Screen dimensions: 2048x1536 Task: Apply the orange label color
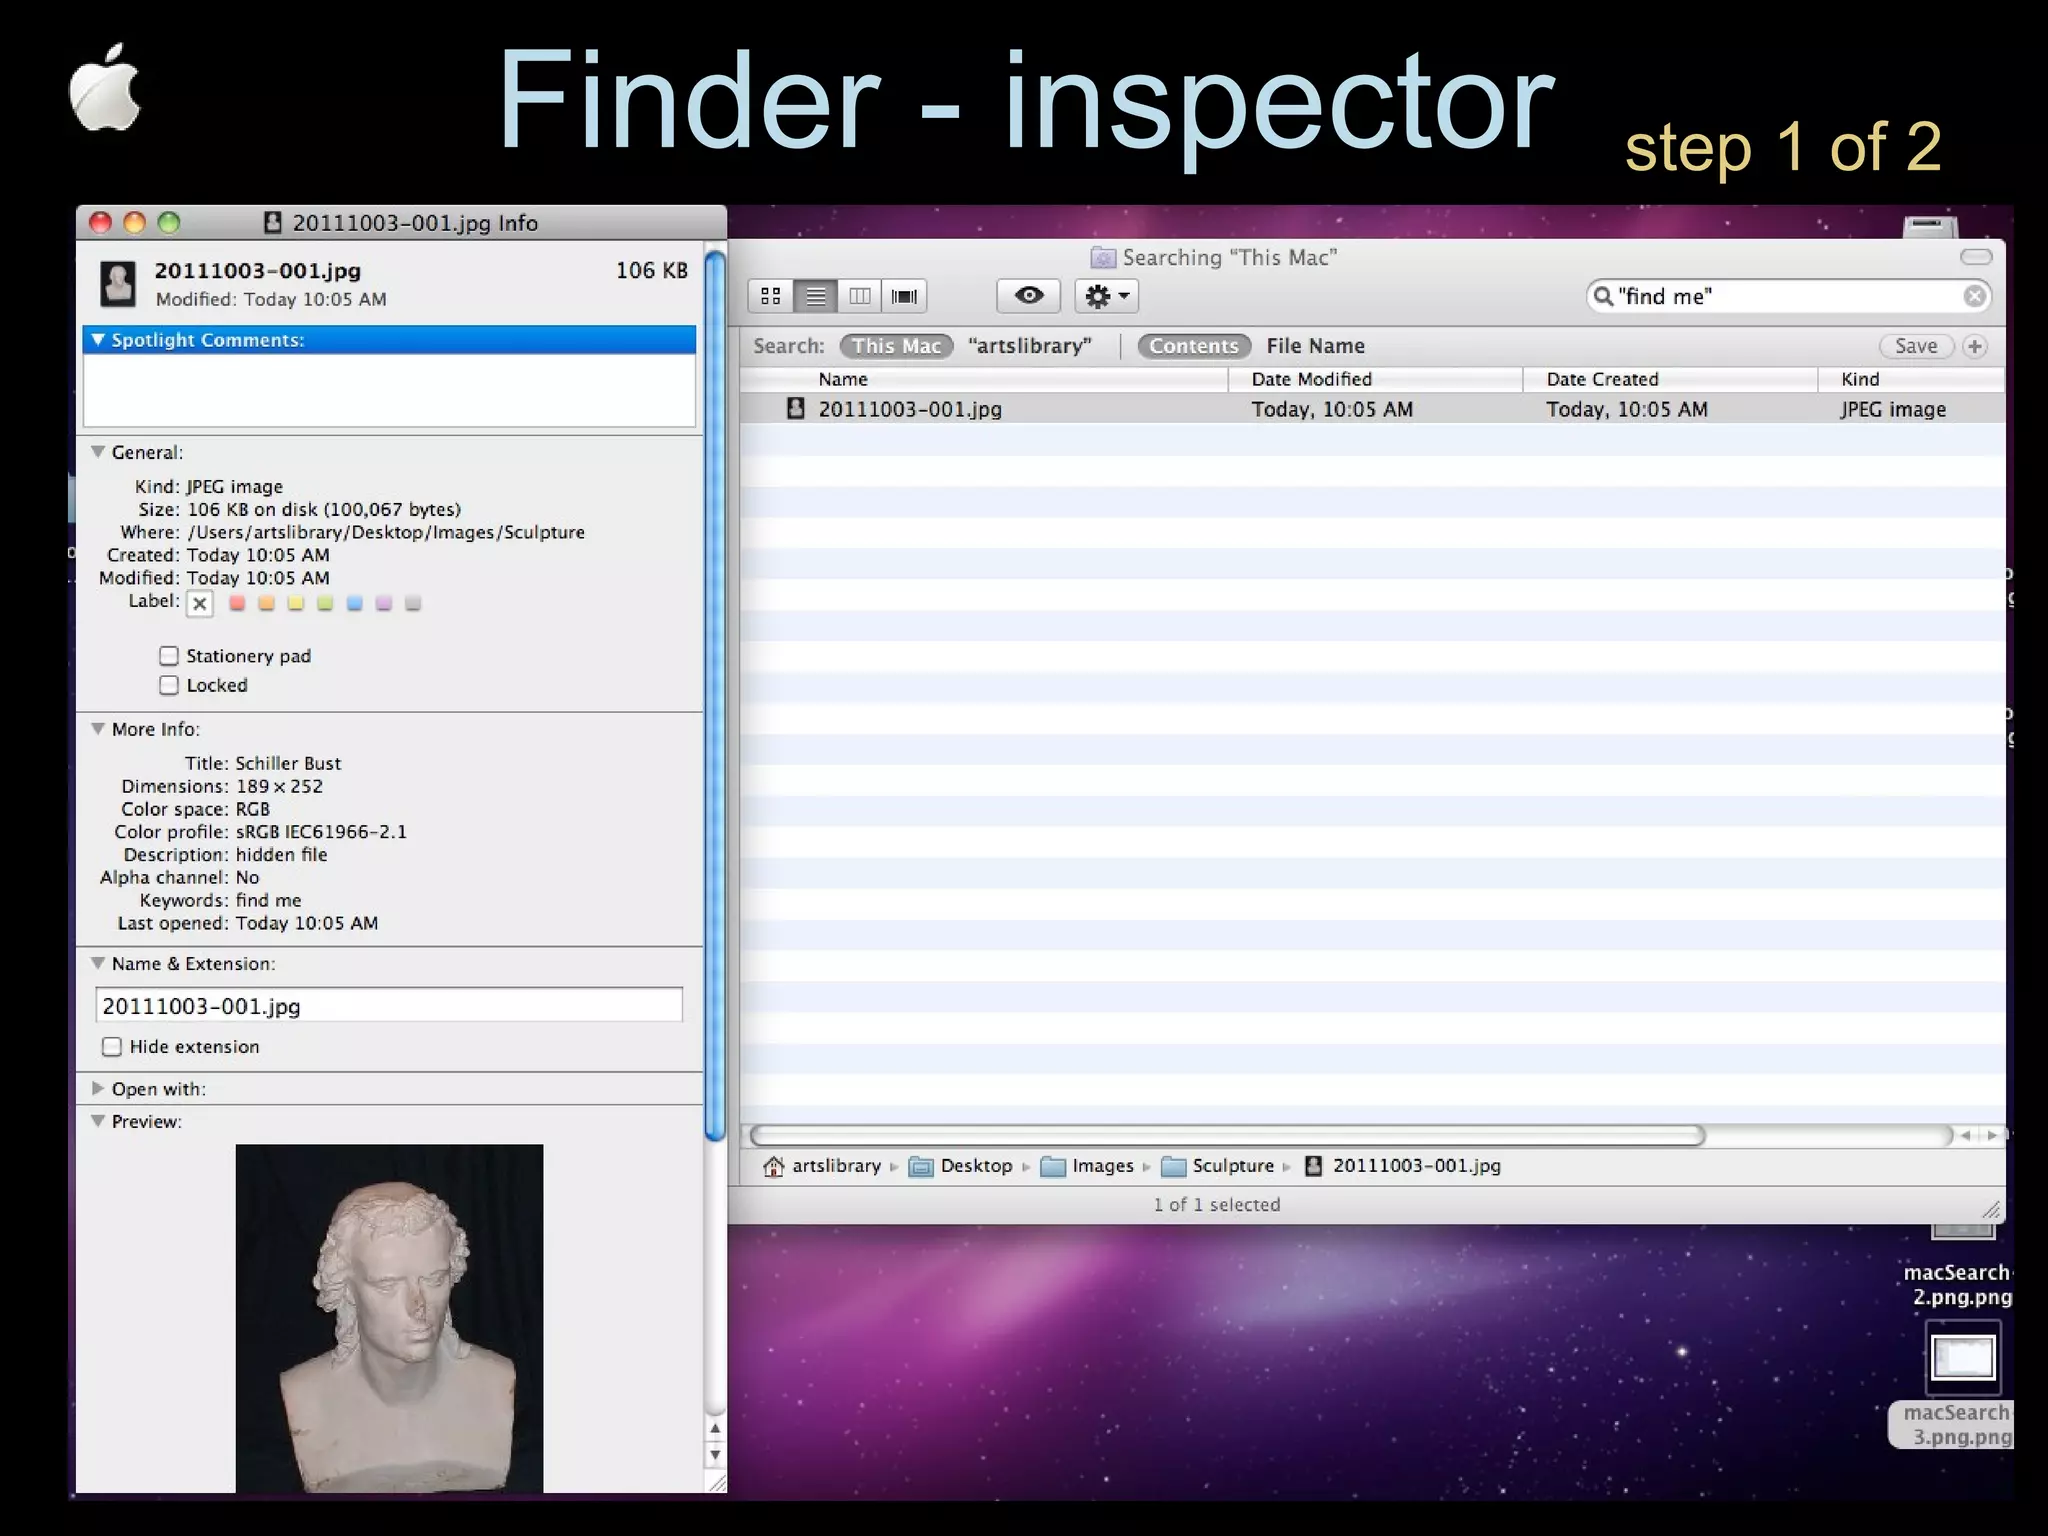point(266,603)
